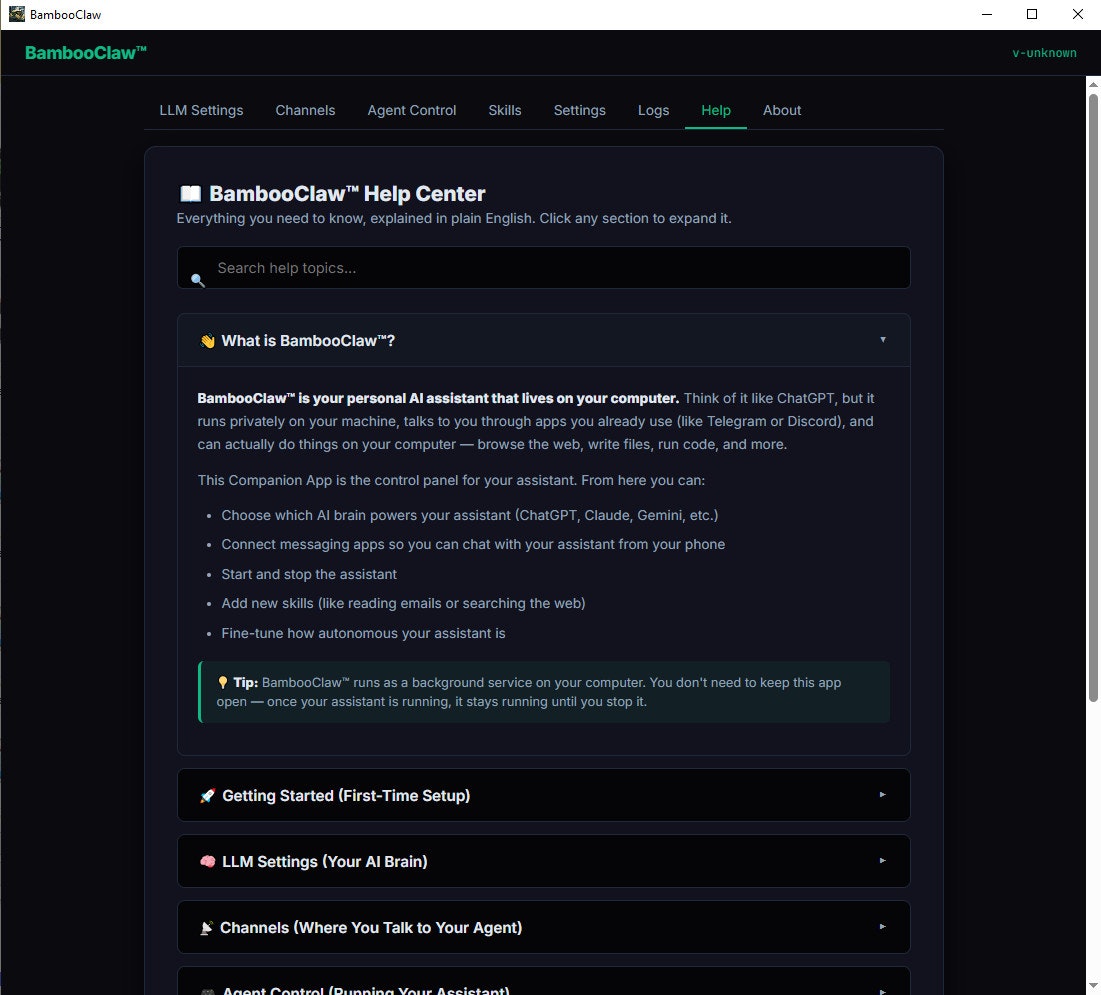The image size is (1101, 995).
Task: Click the satellite icon beside Channels
Action: [206, 928]
